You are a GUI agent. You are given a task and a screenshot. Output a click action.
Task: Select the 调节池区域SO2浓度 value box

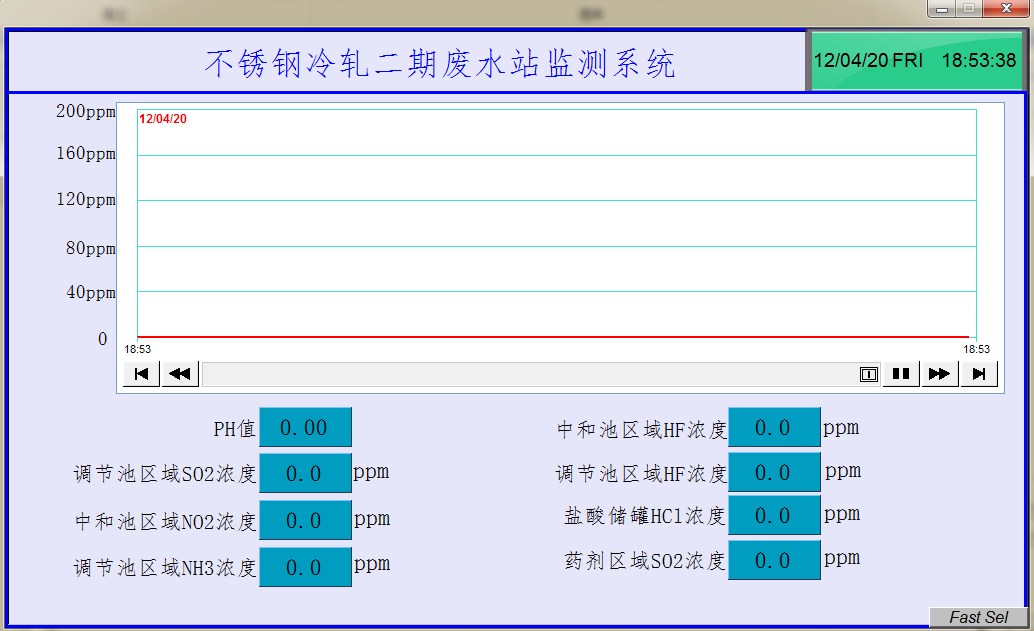pyautogui.click(x=305, y=474)
